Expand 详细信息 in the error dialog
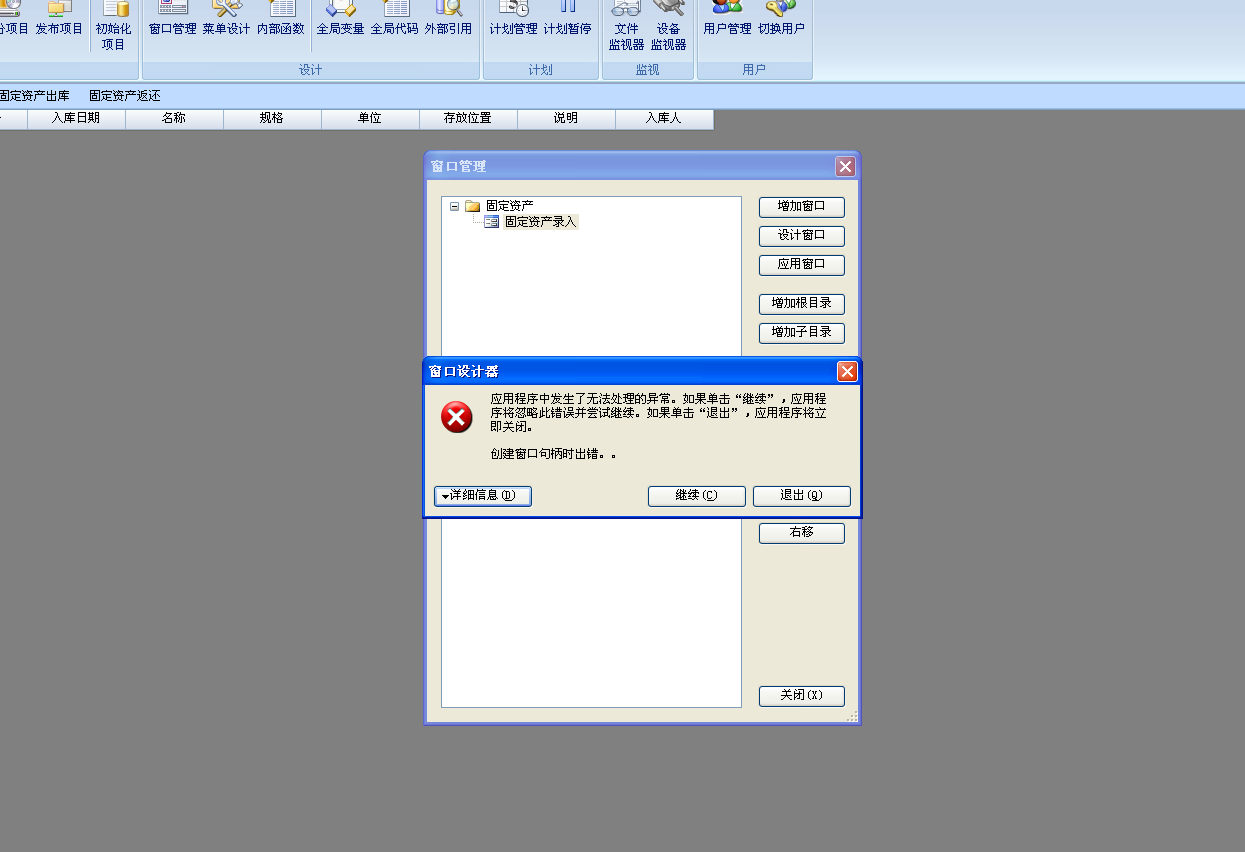1245x852 pixels. [482, 496]
